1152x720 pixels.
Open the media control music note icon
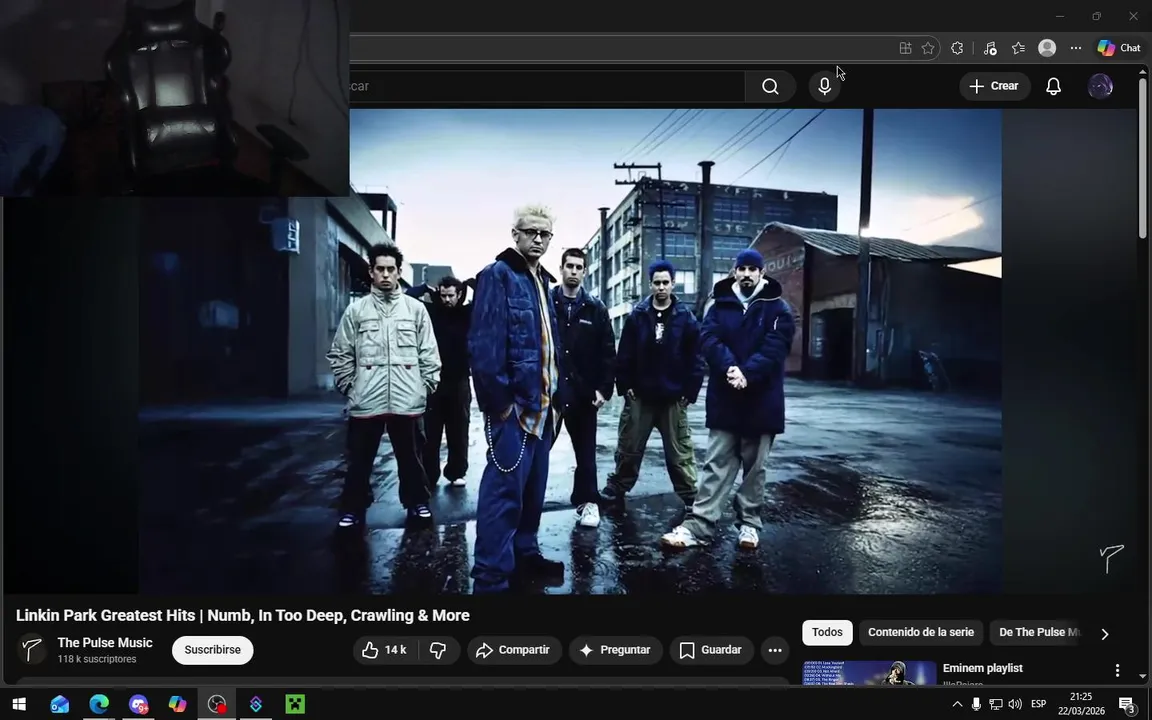[x=990, y=48]
